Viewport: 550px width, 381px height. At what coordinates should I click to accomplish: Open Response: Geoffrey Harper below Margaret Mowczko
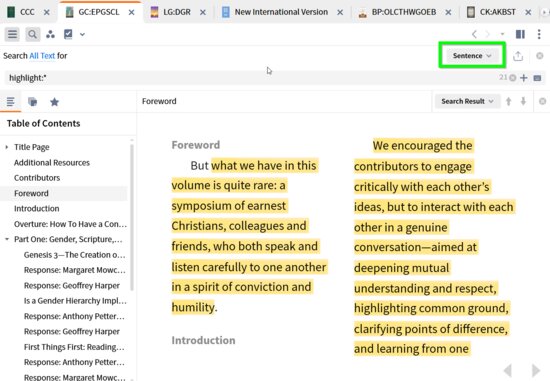pyautogui.click(x=72, y=286)
